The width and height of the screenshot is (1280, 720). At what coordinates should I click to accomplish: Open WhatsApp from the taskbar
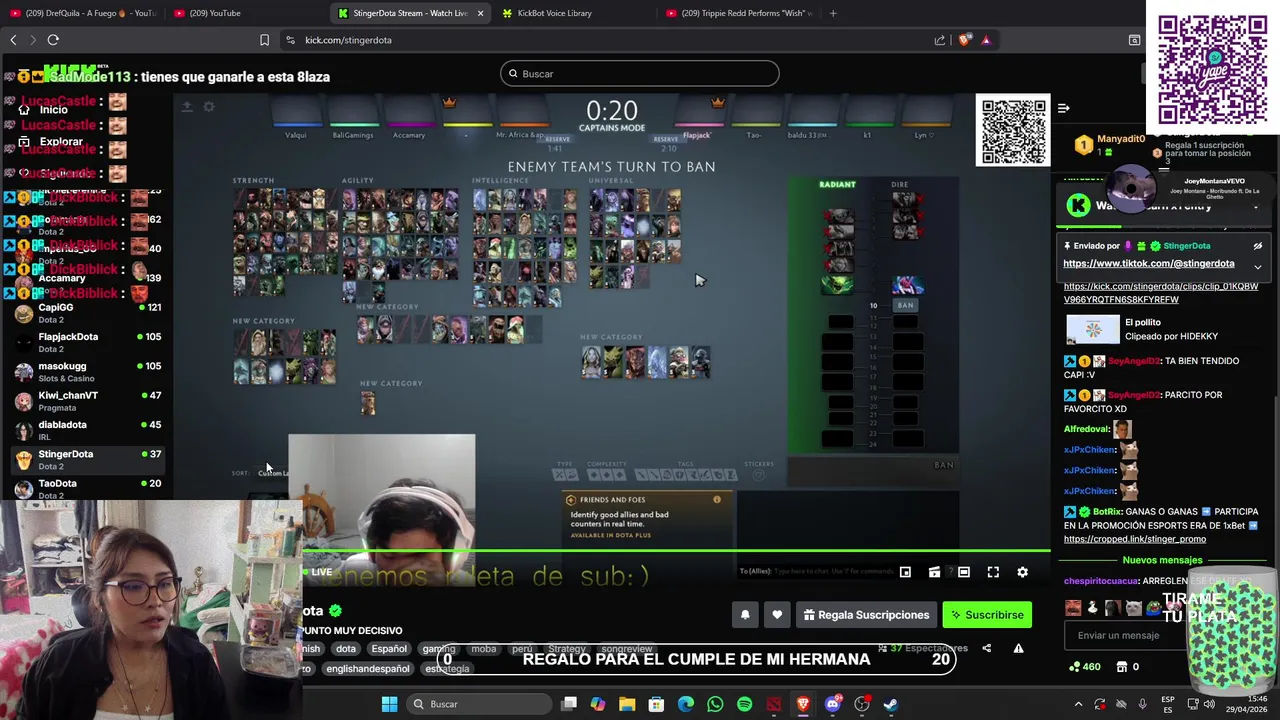(715, 704)
